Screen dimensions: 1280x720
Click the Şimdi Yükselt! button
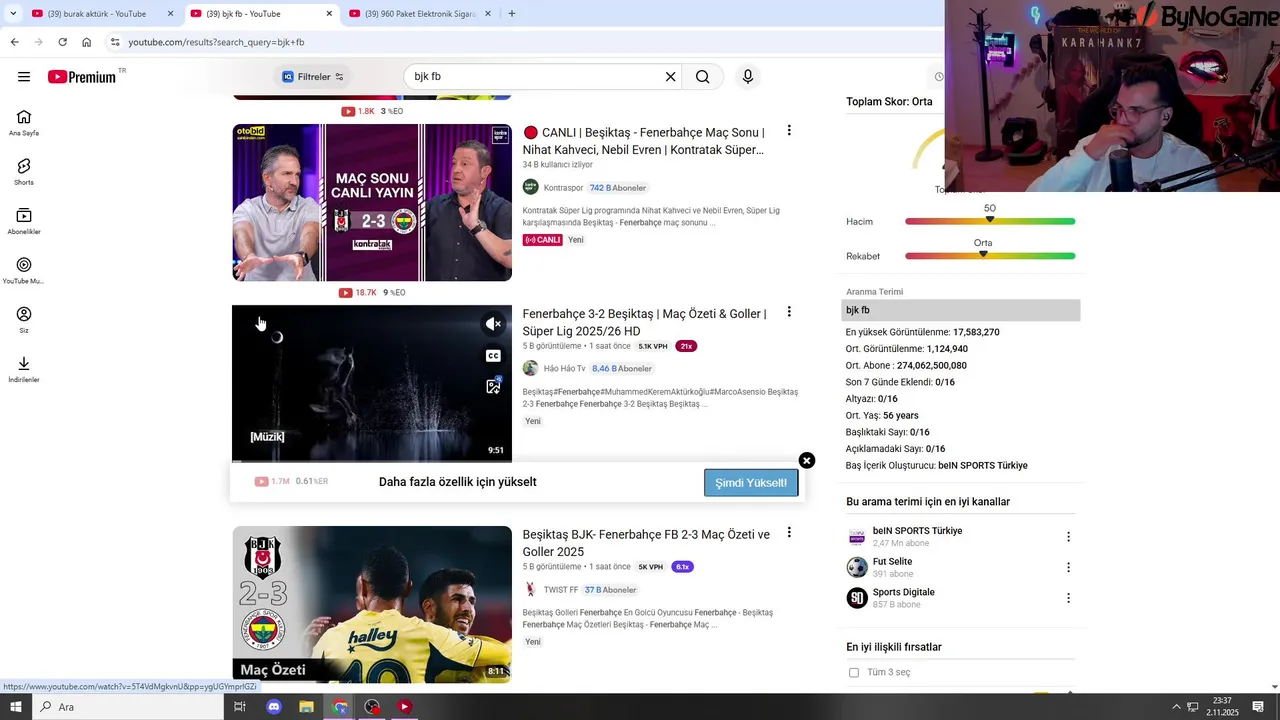point(751,483)
